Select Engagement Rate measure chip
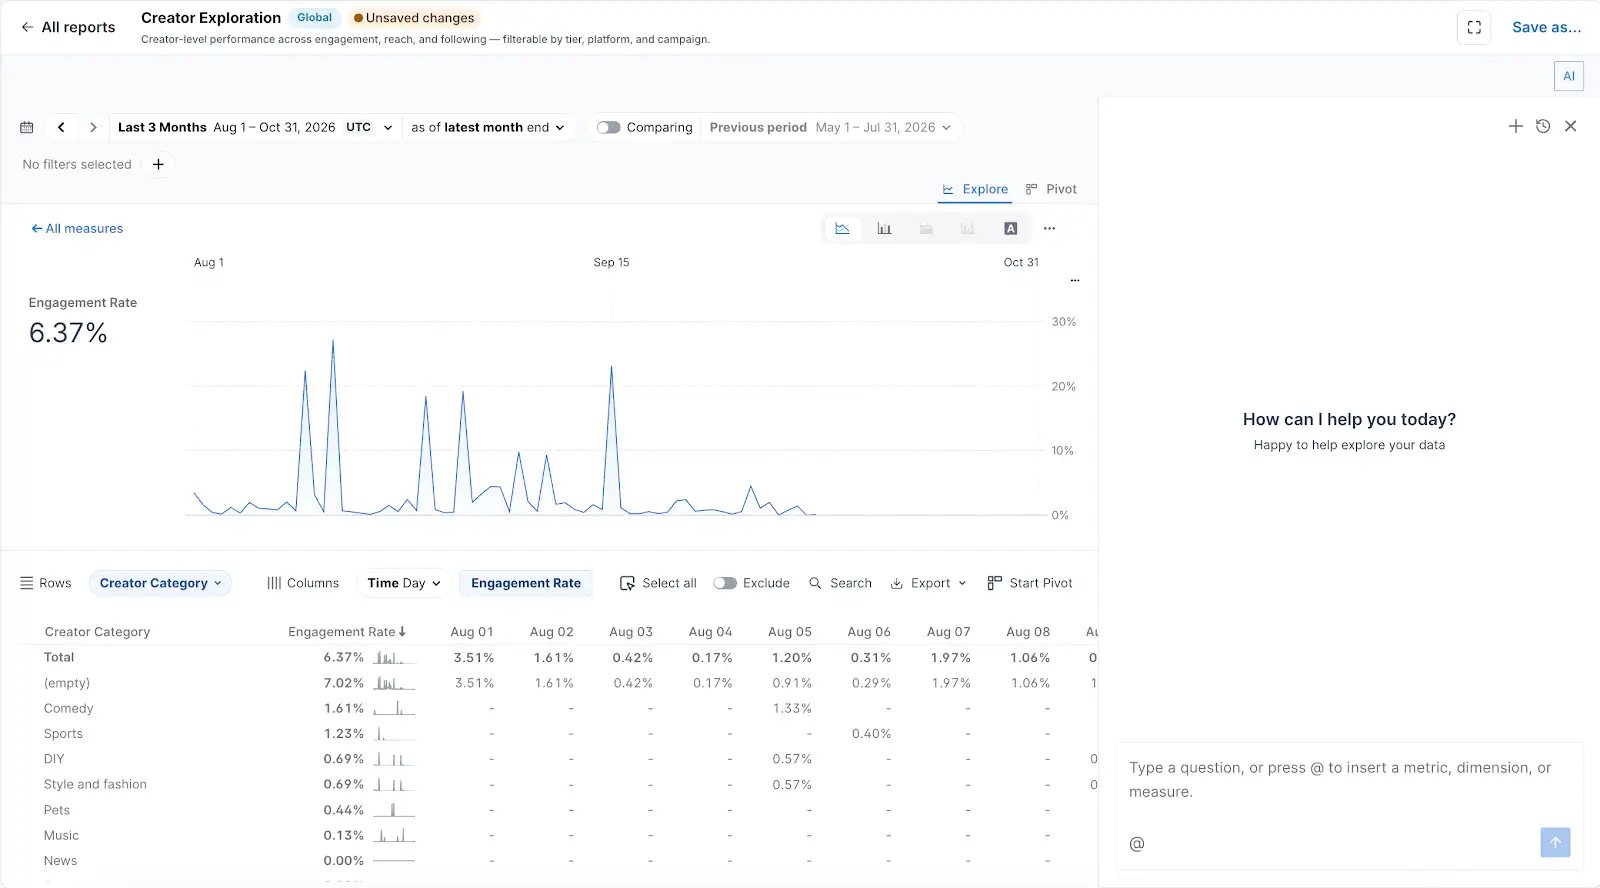1600x888 pixels. pos(526,583)
